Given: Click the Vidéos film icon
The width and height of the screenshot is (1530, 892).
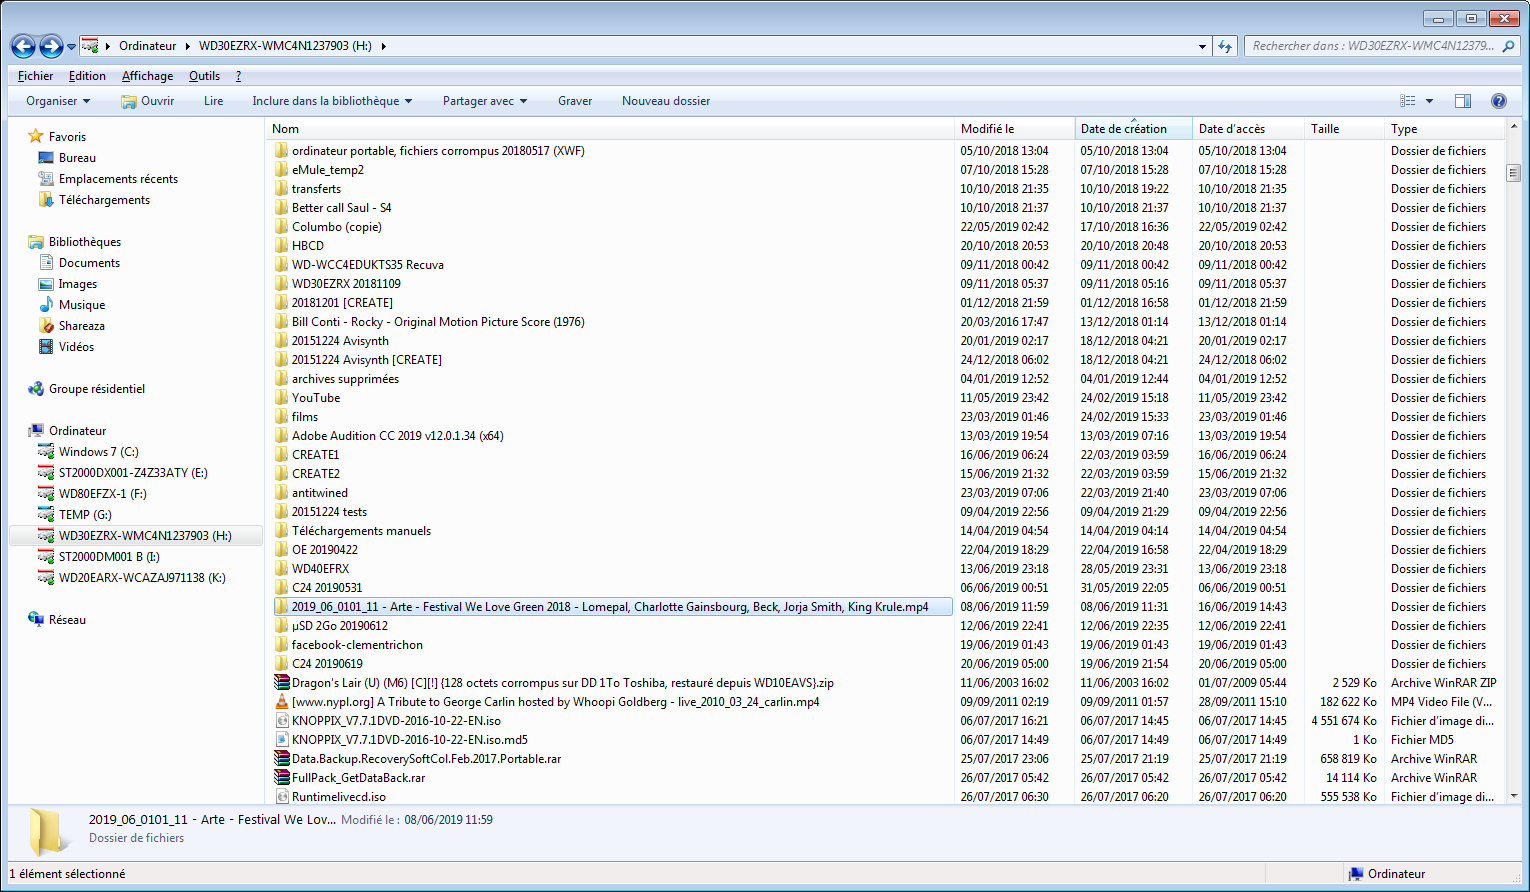Looking at the screenshot, I should 46,347.
